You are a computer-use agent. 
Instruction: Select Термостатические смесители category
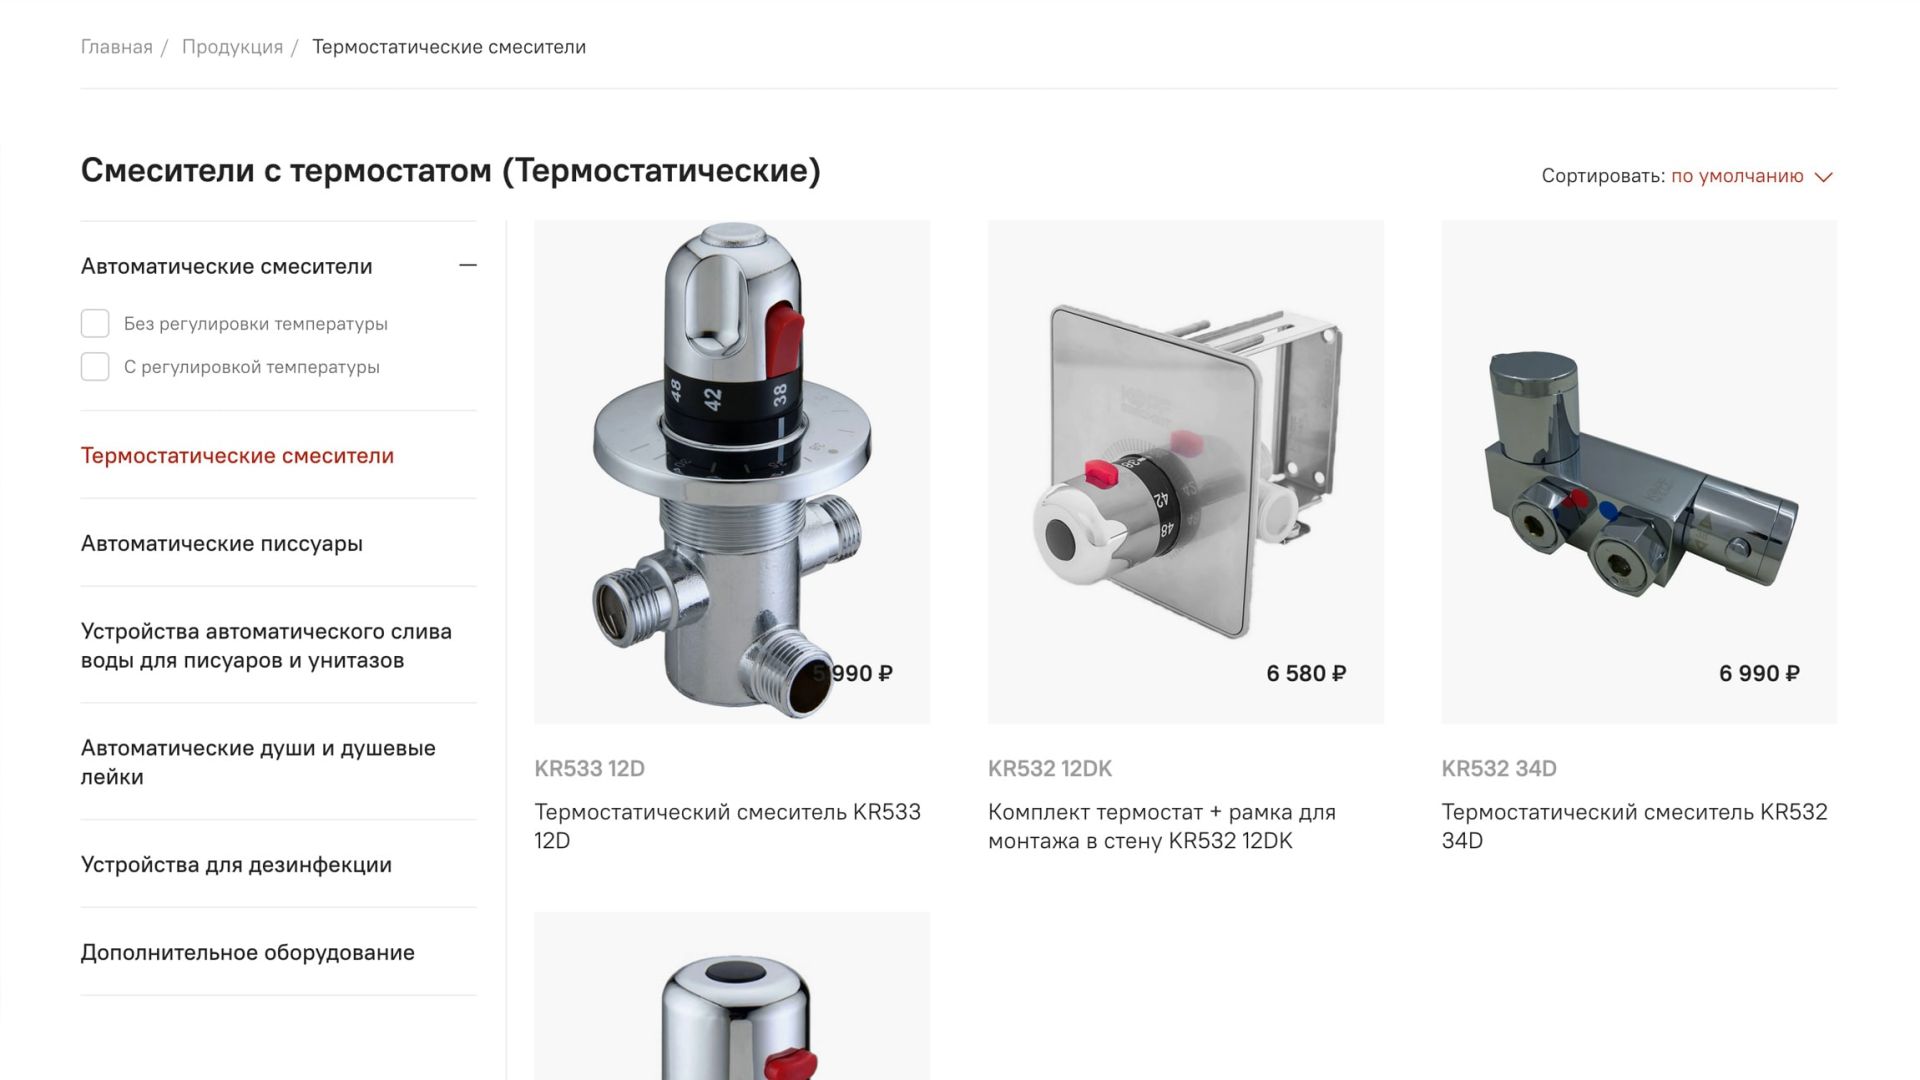237,456
